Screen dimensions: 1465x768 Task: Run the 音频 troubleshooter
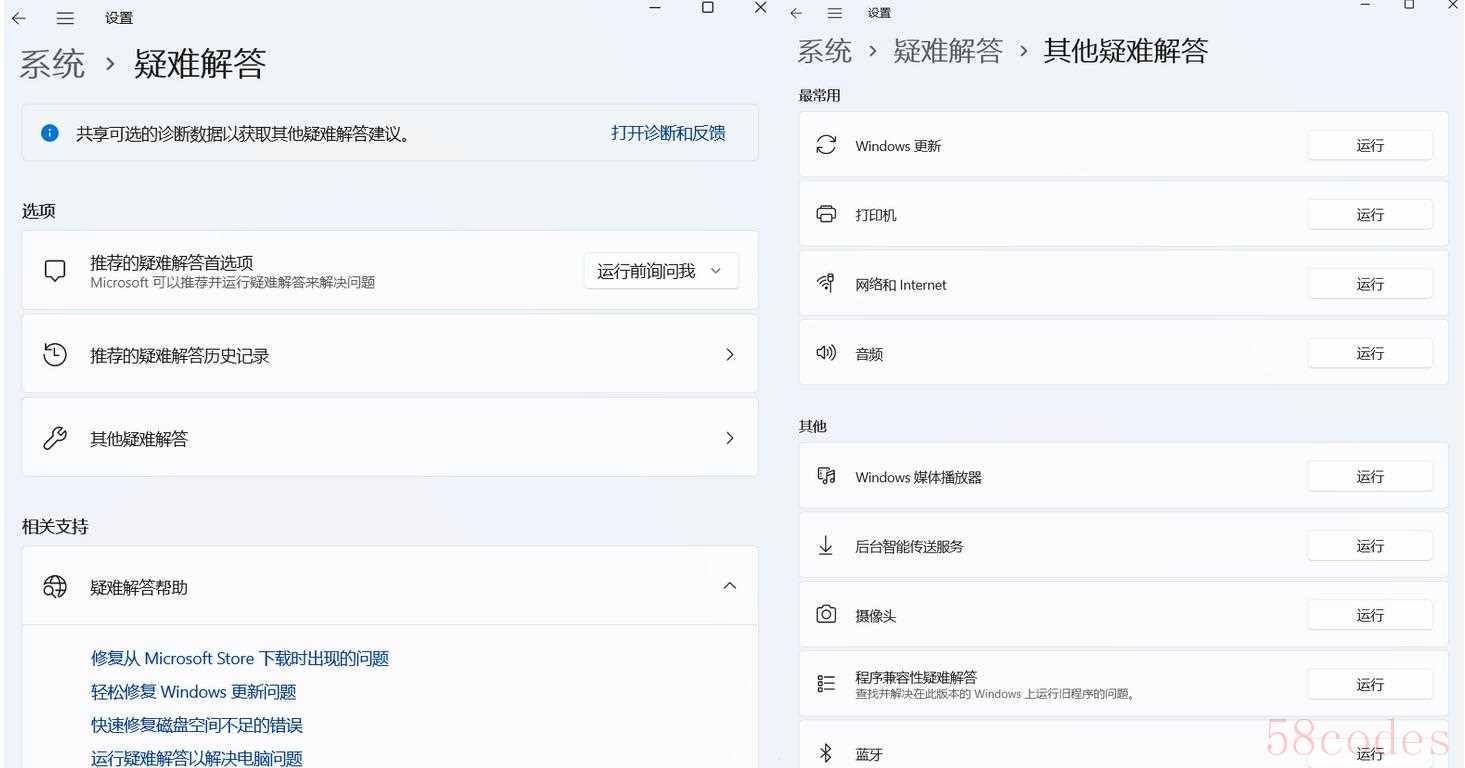pos(1370,353)
